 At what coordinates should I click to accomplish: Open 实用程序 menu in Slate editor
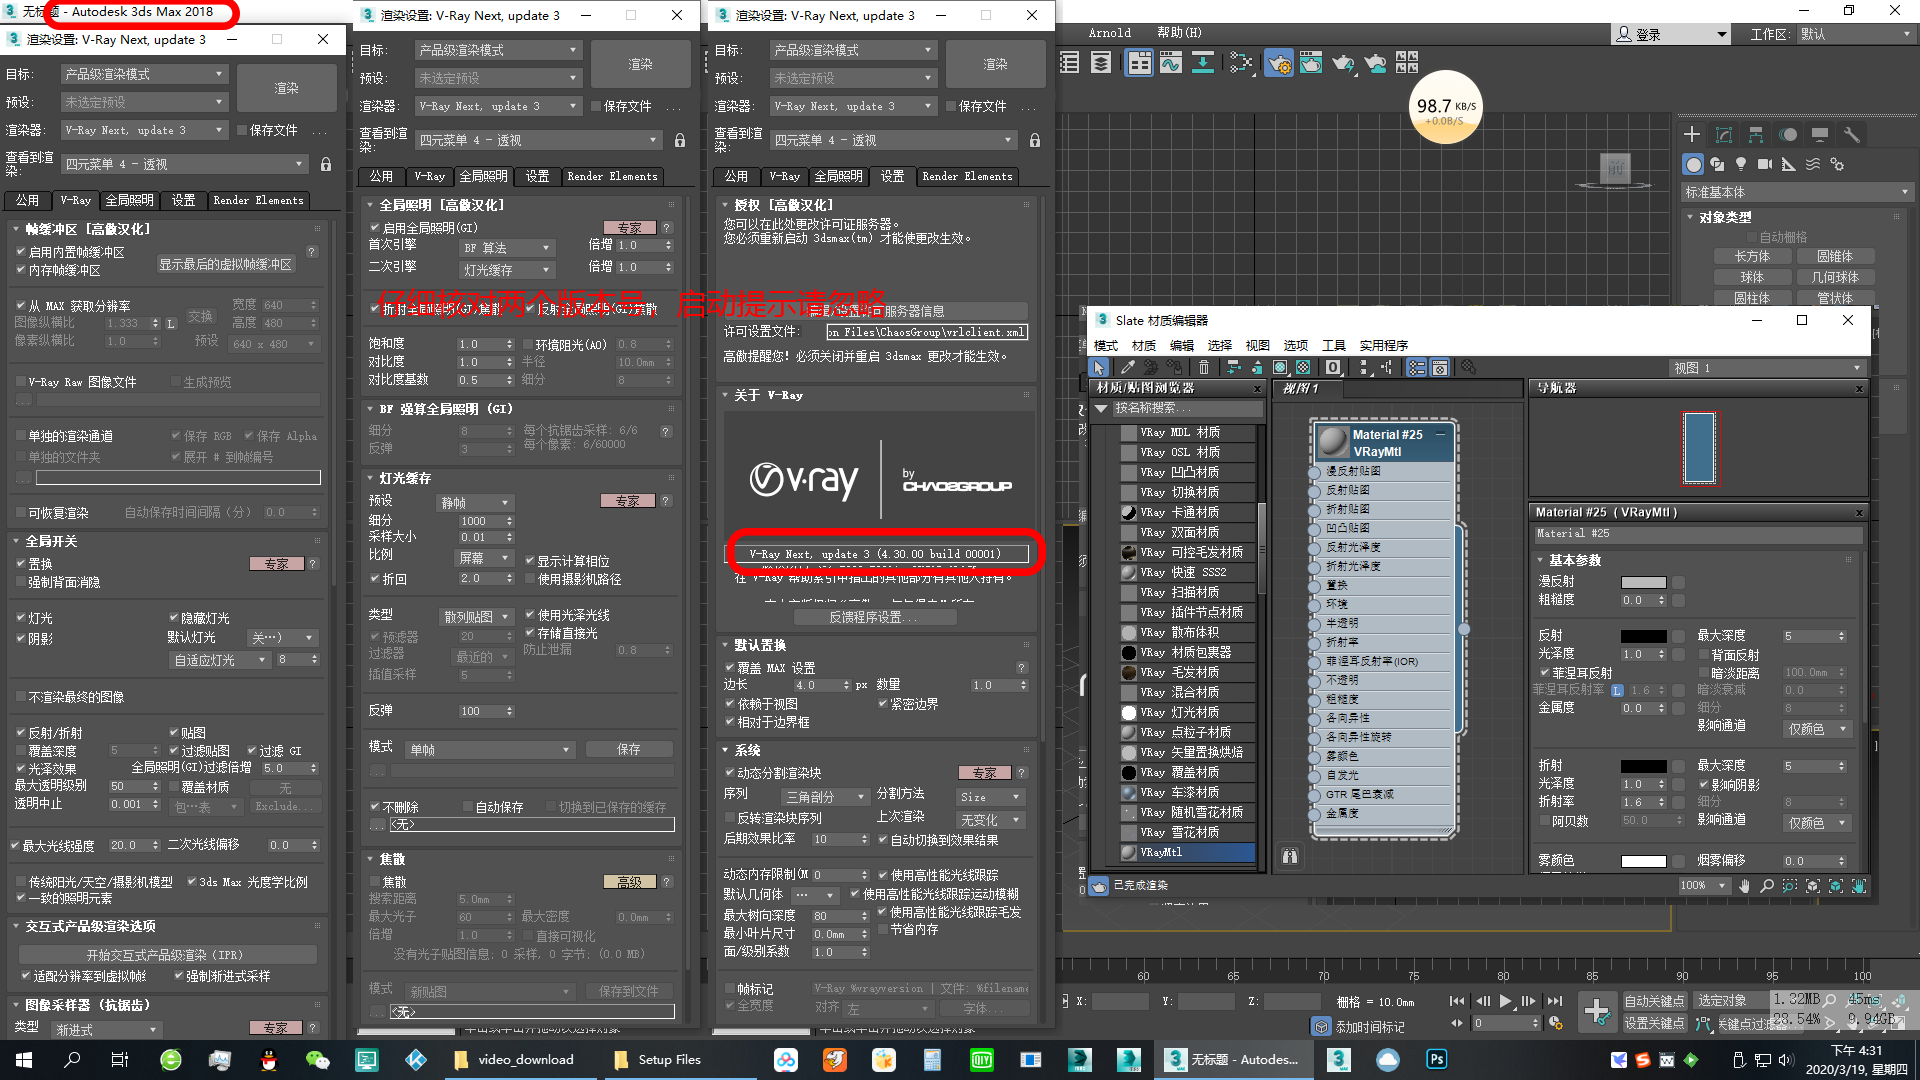click(x=1384, y=345)
